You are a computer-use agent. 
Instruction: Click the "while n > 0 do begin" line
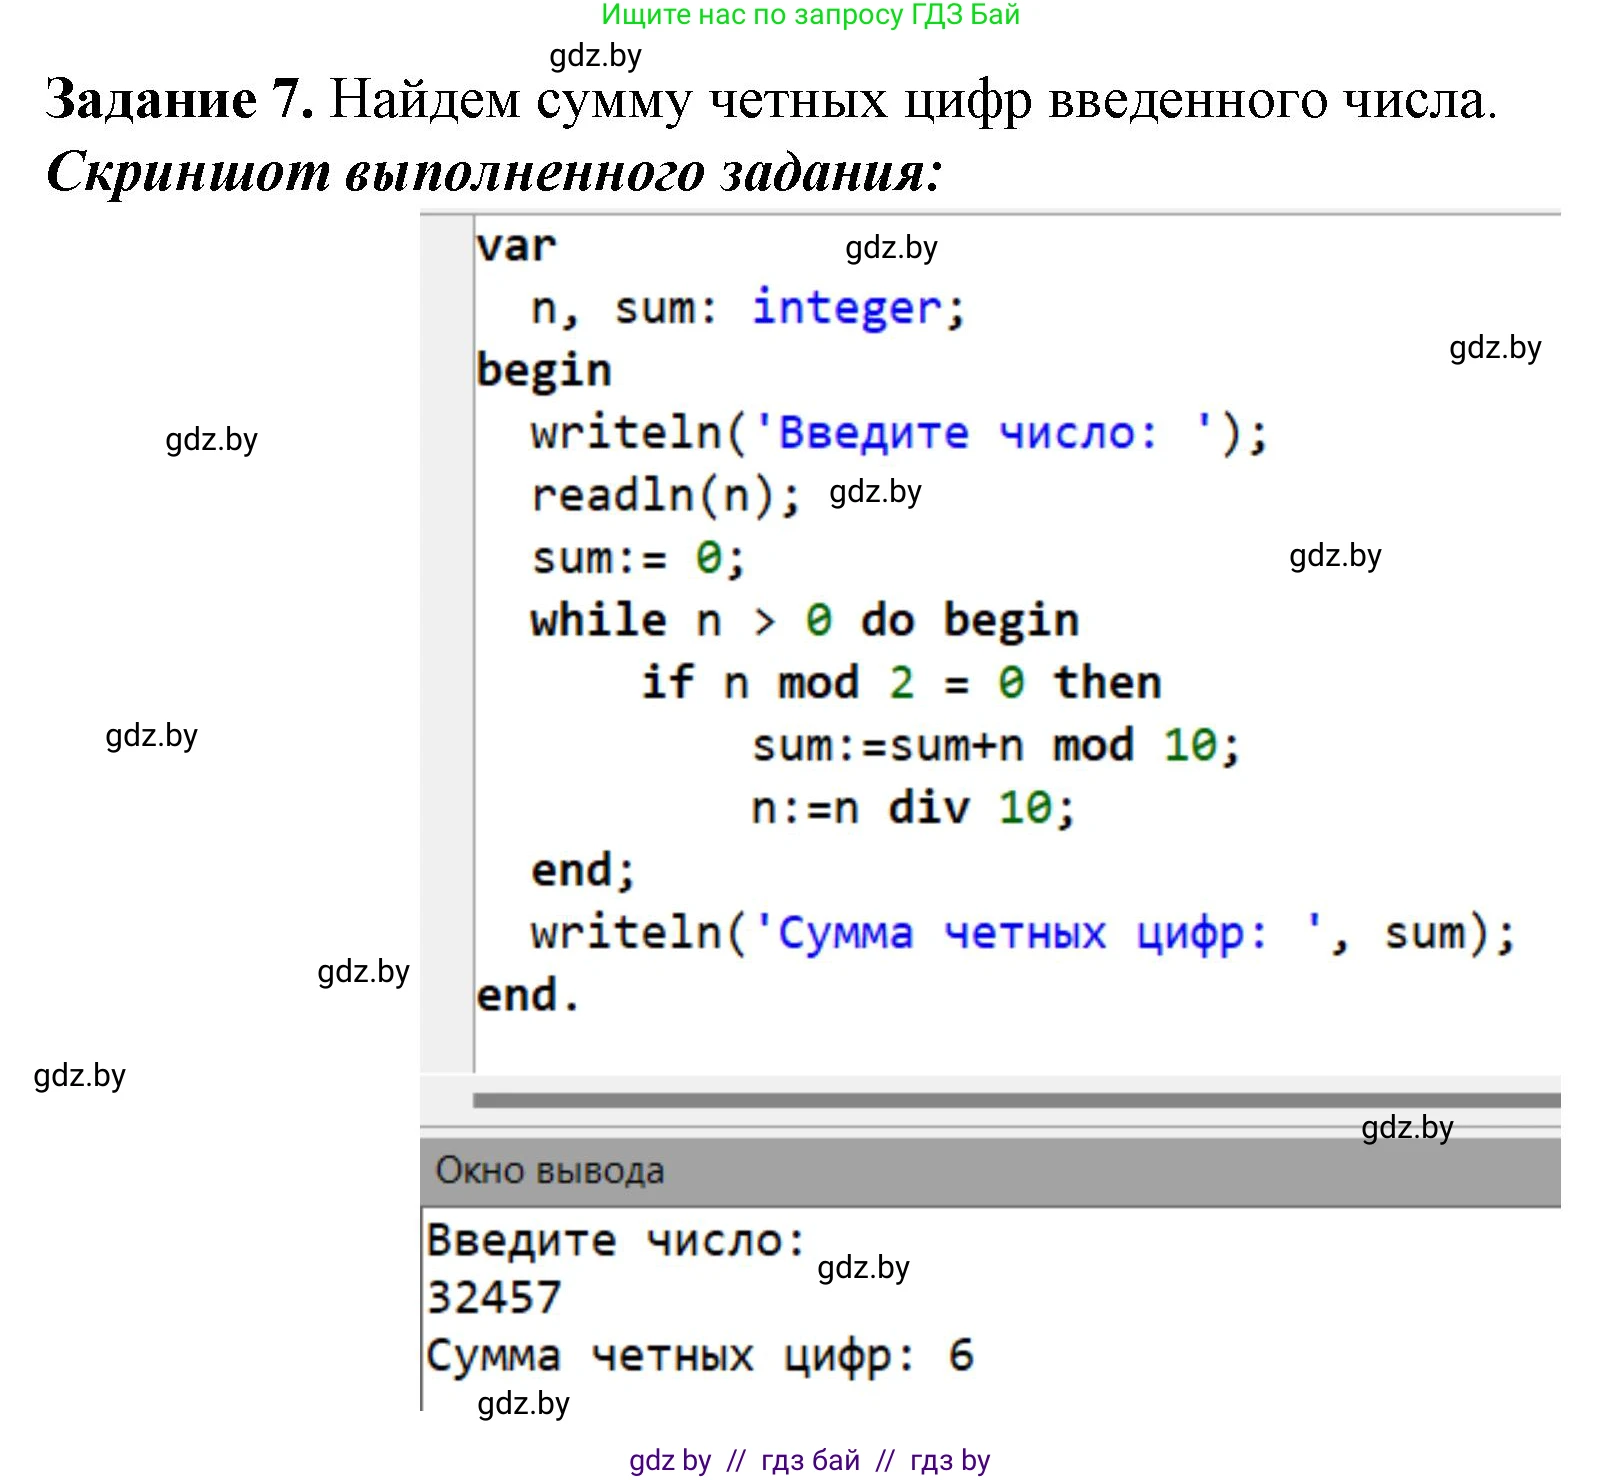point(804,621)
